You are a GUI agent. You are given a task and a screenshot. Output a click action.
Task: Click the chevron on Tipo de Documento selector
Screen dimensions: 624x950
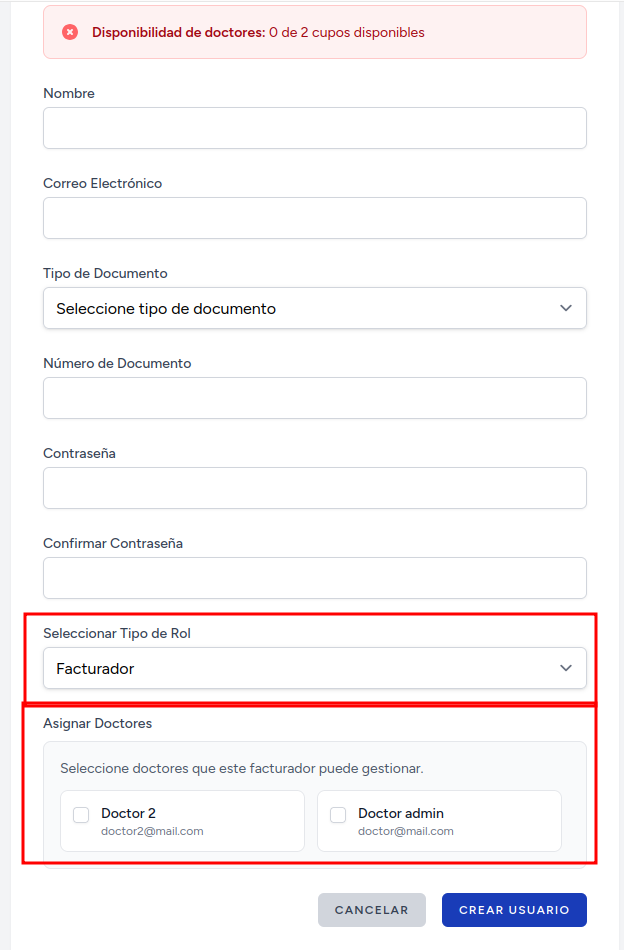point(566,308)
